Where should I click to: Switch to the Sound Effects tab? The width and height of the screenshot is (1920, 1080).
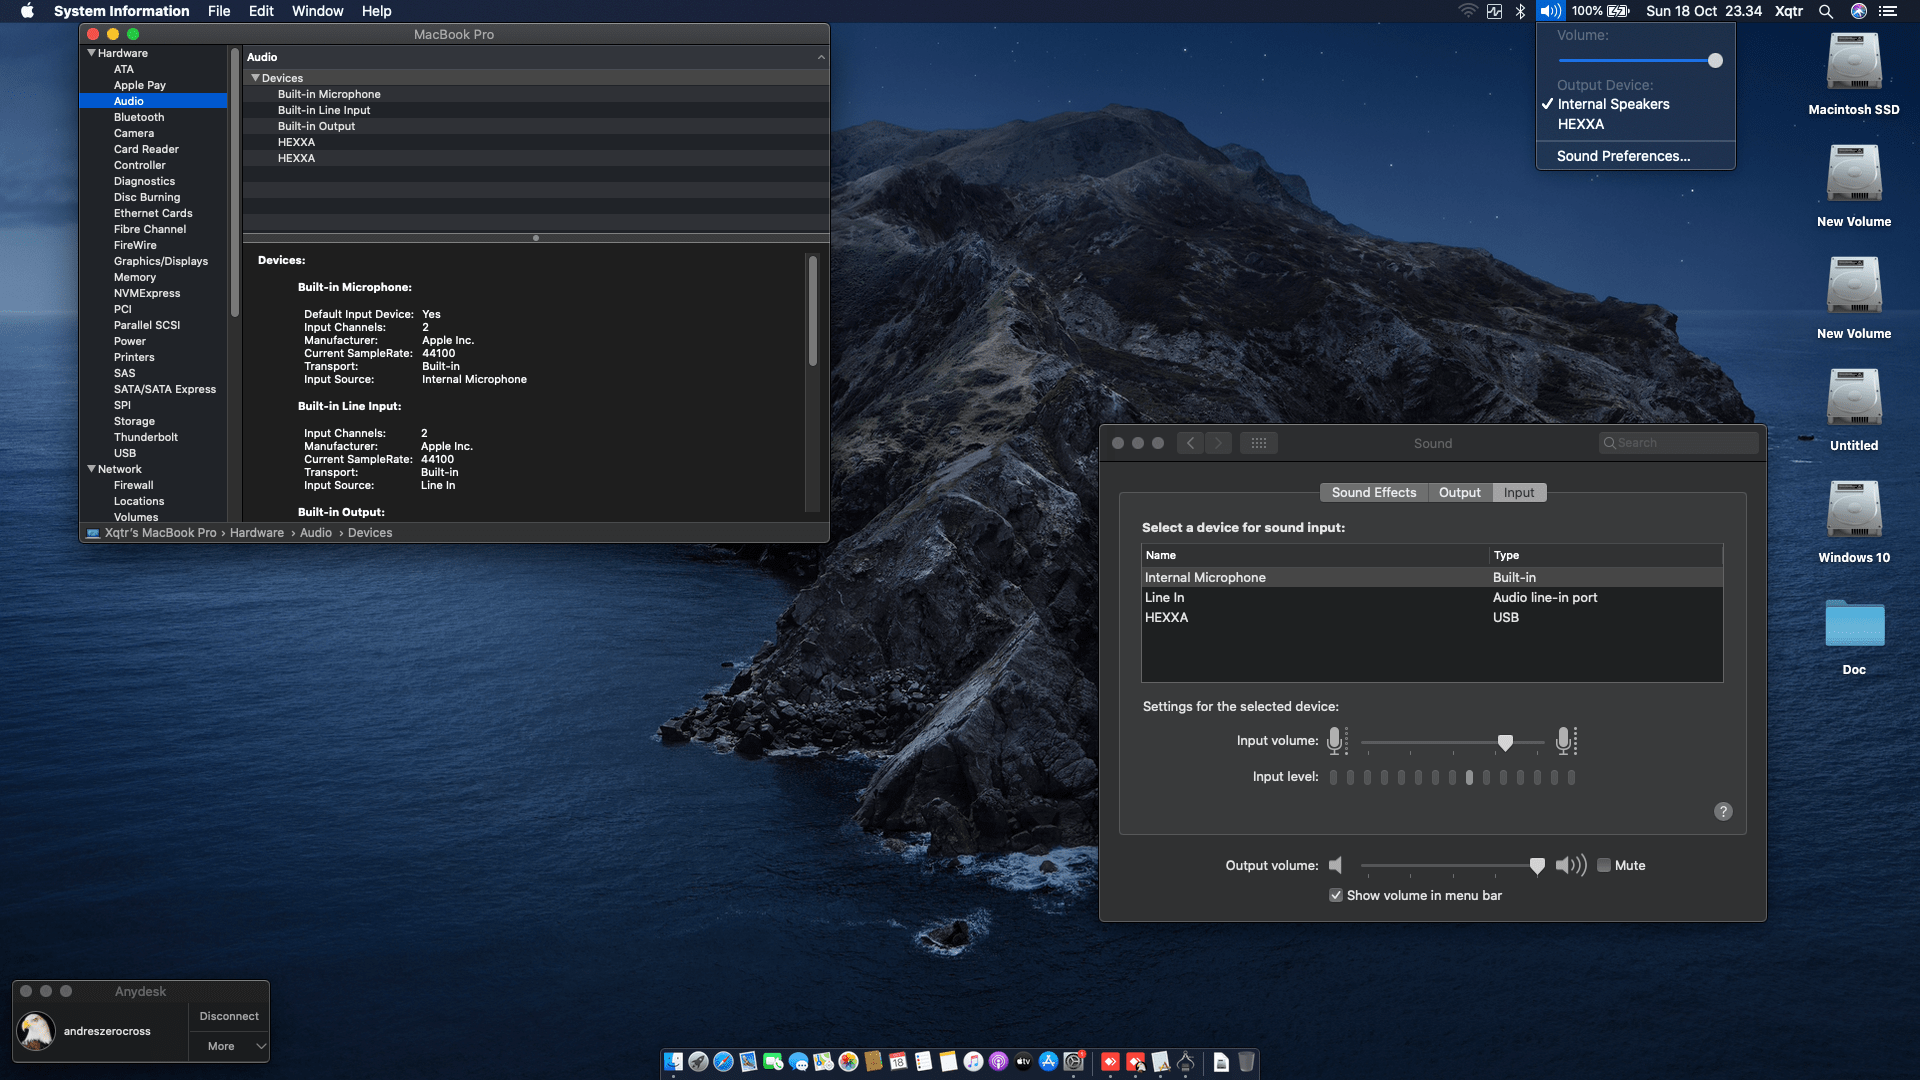tap(1374, 493)
